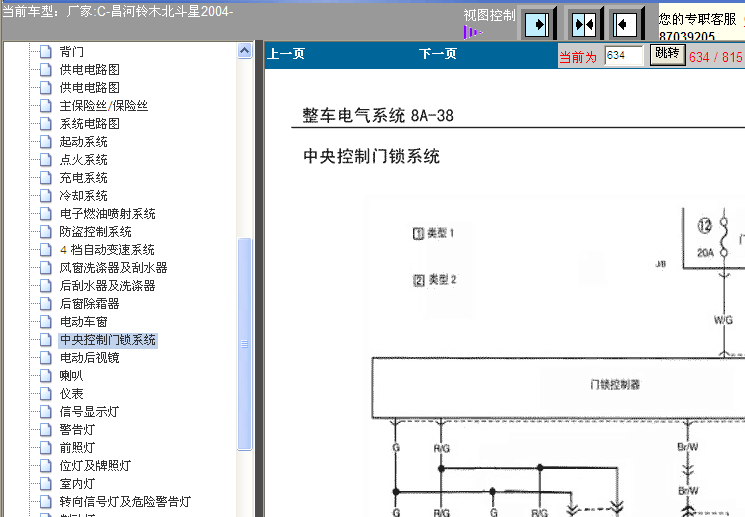
Task: Open the 背门 tree item
Action: 72,51
